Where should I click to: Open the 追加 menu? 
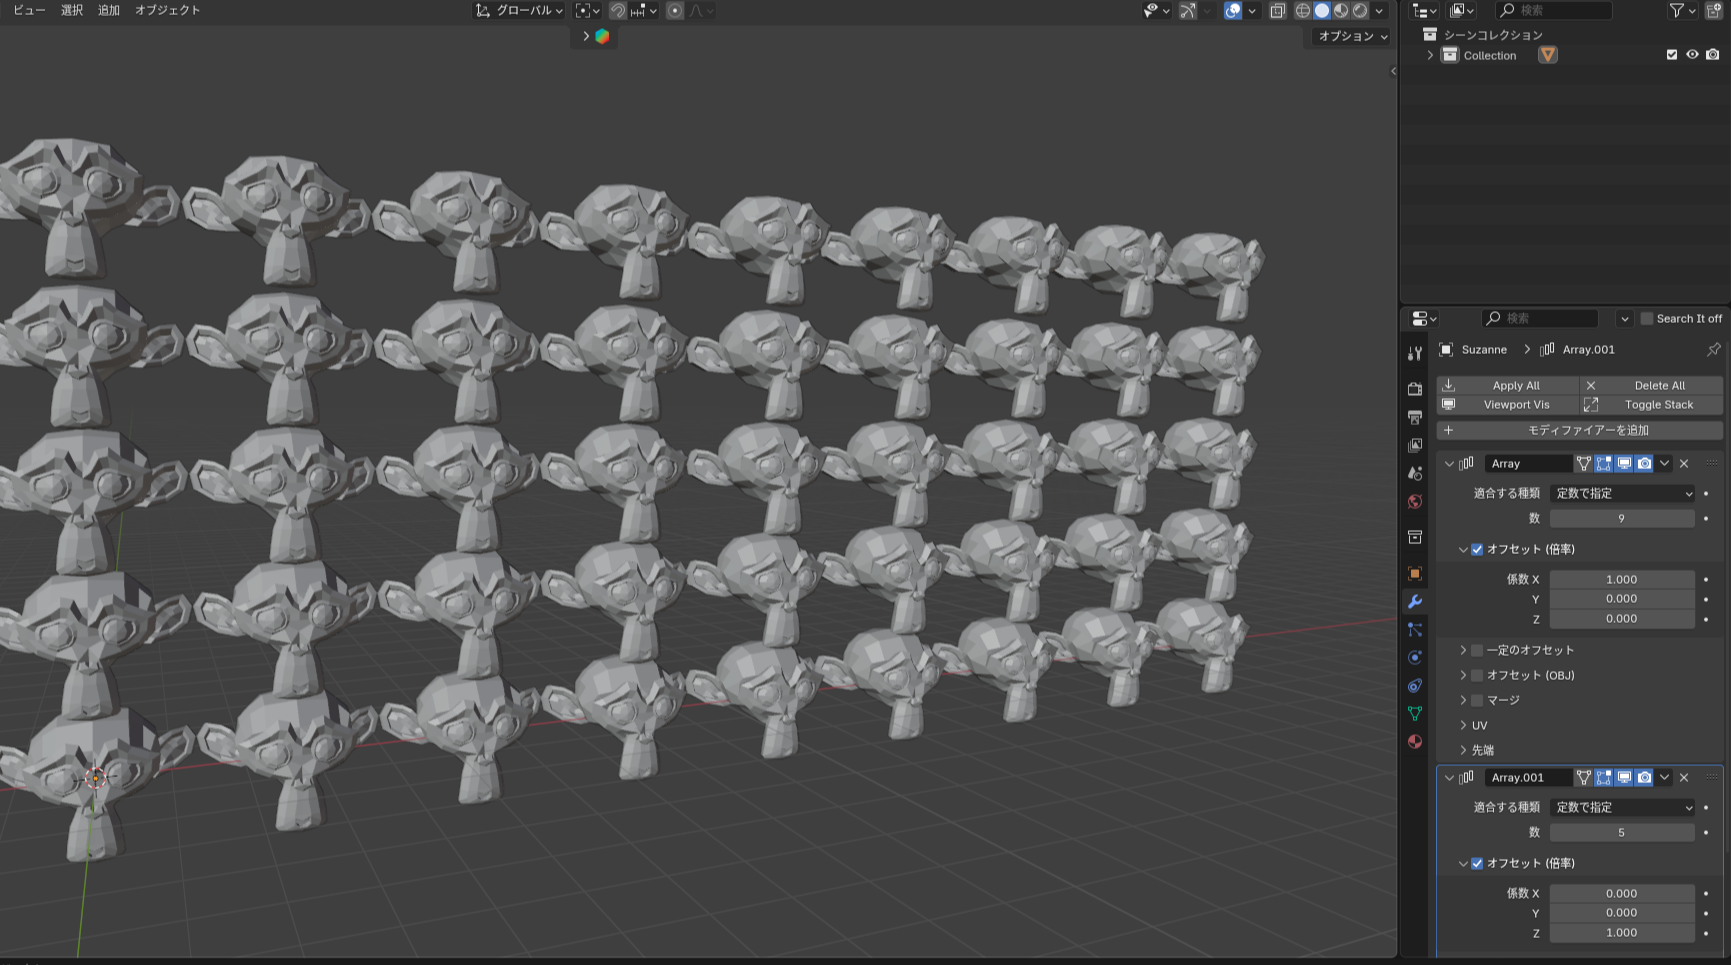coord(109,10)
